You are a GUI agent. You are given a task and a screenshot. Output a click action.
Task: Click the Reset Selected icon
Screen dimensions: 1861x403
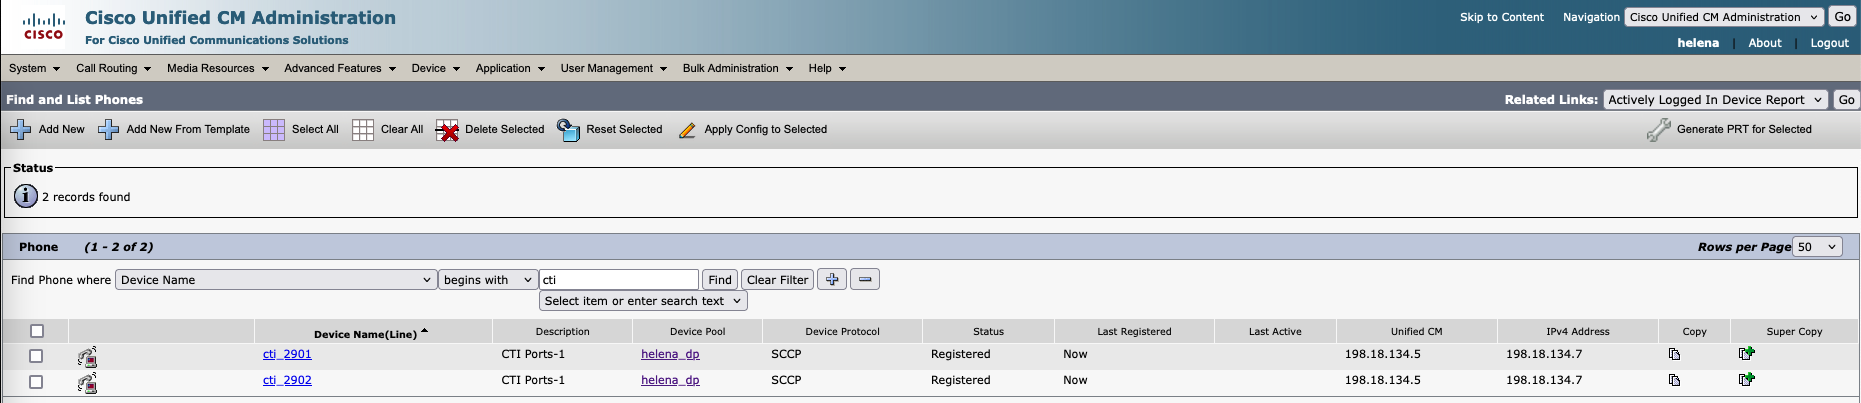click(x=568, y=130)
